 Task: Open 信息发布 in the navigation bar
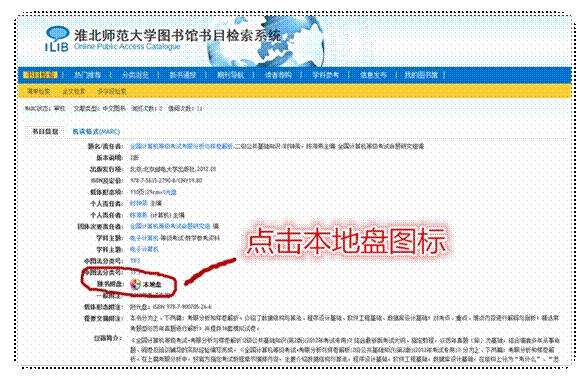(x=374, y=75)
